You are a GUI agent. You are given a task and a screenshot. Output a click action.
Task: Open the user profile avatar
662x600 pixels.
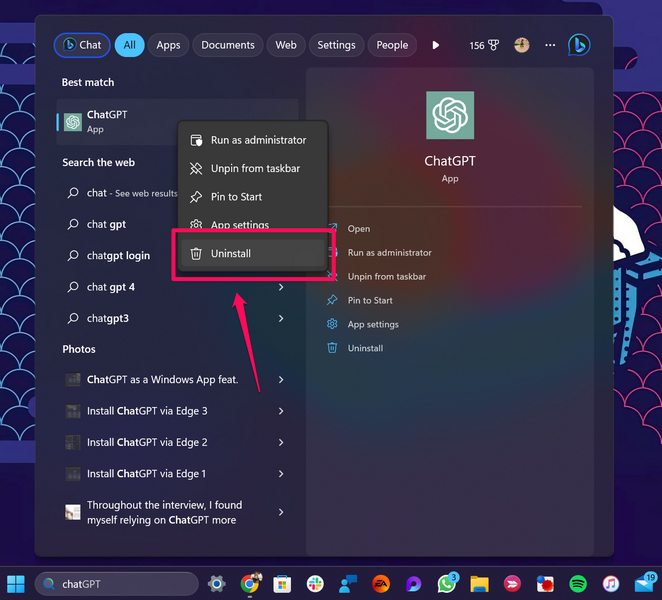coord(522,45)
